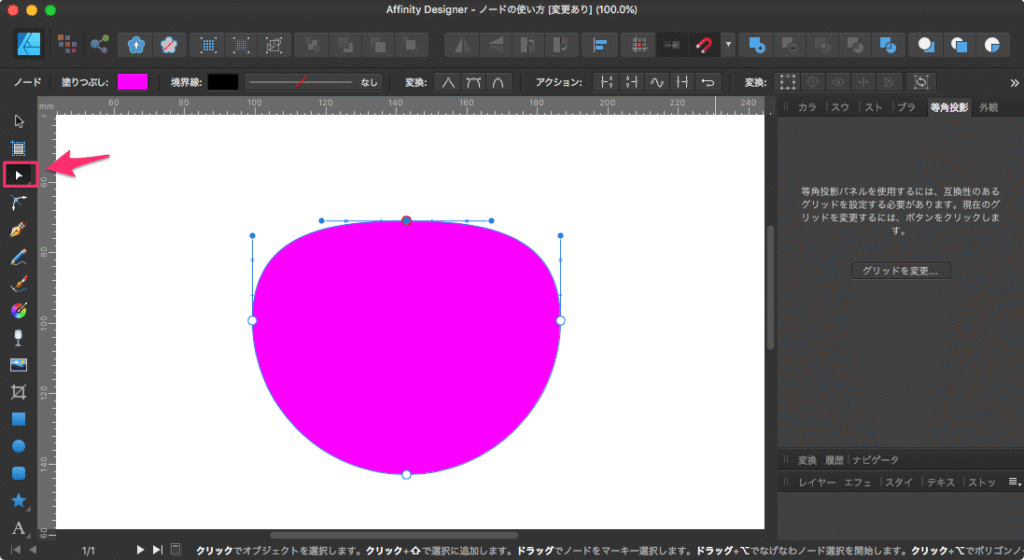
Task: Click the top node on the shape
Action: pyautogui.click(x=406, y=220)
